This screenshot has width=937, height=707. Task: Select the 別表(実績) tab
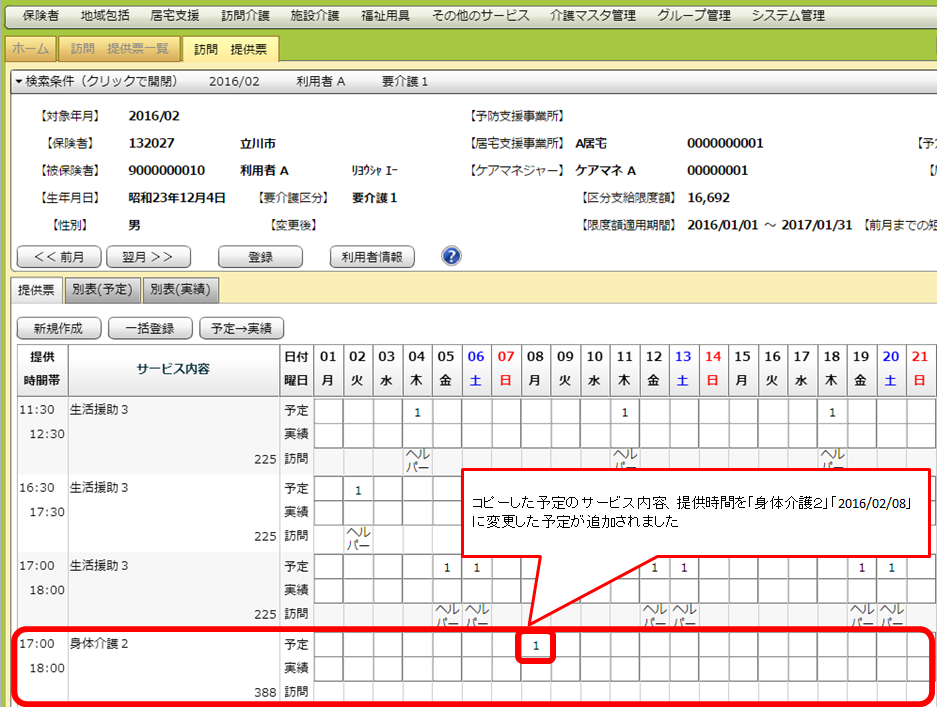click(x=180, y=290)
